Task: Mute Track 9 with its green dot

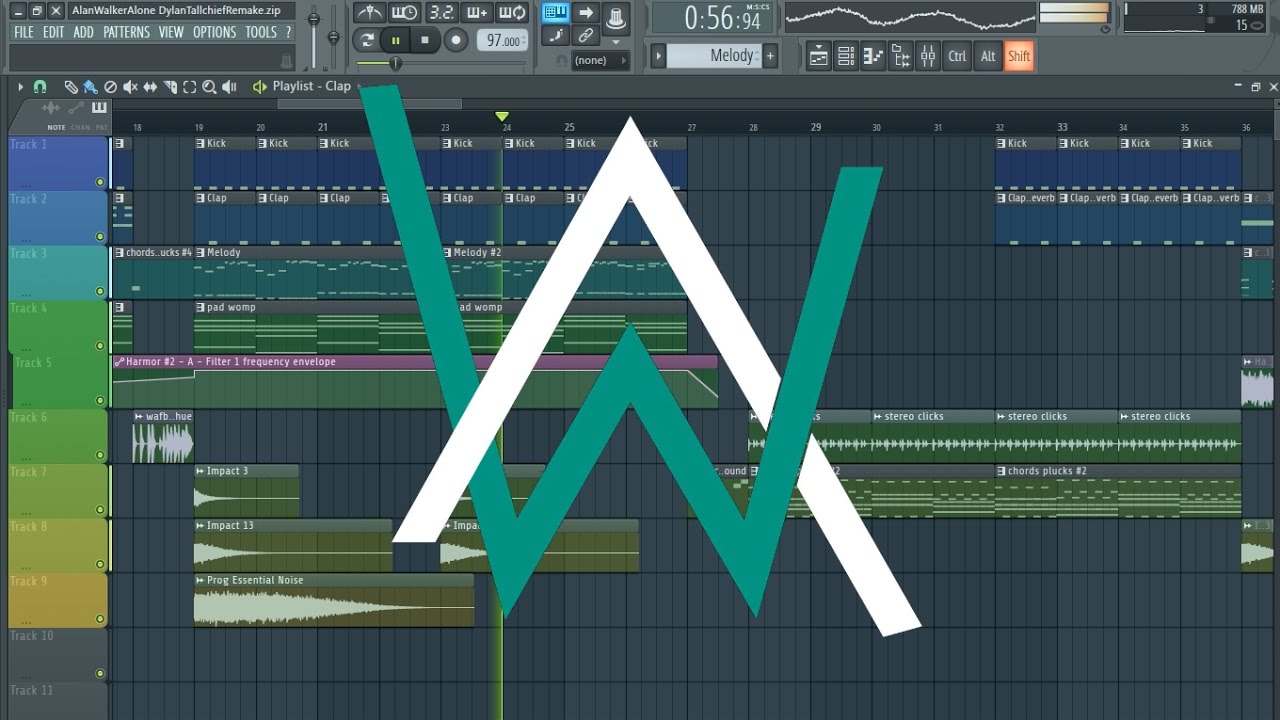Action: (x=100, y=619)
